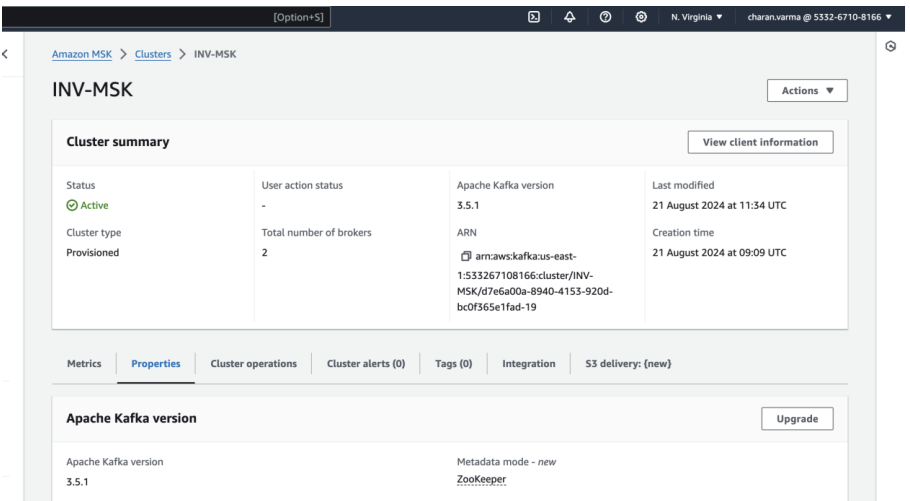Click Last modified value 11:34 UTC
Viewport: 910px width, 501px height.
[x=719, y=206]
